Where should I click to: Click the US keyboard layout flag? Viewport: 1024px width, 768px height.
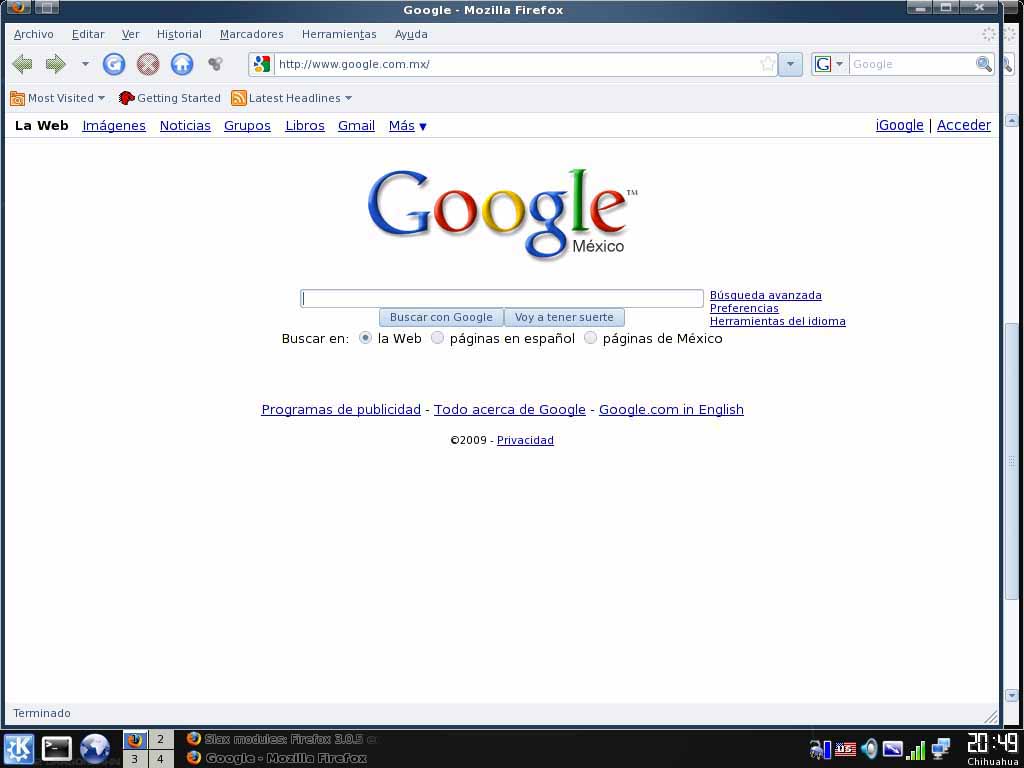click(846, 748)
